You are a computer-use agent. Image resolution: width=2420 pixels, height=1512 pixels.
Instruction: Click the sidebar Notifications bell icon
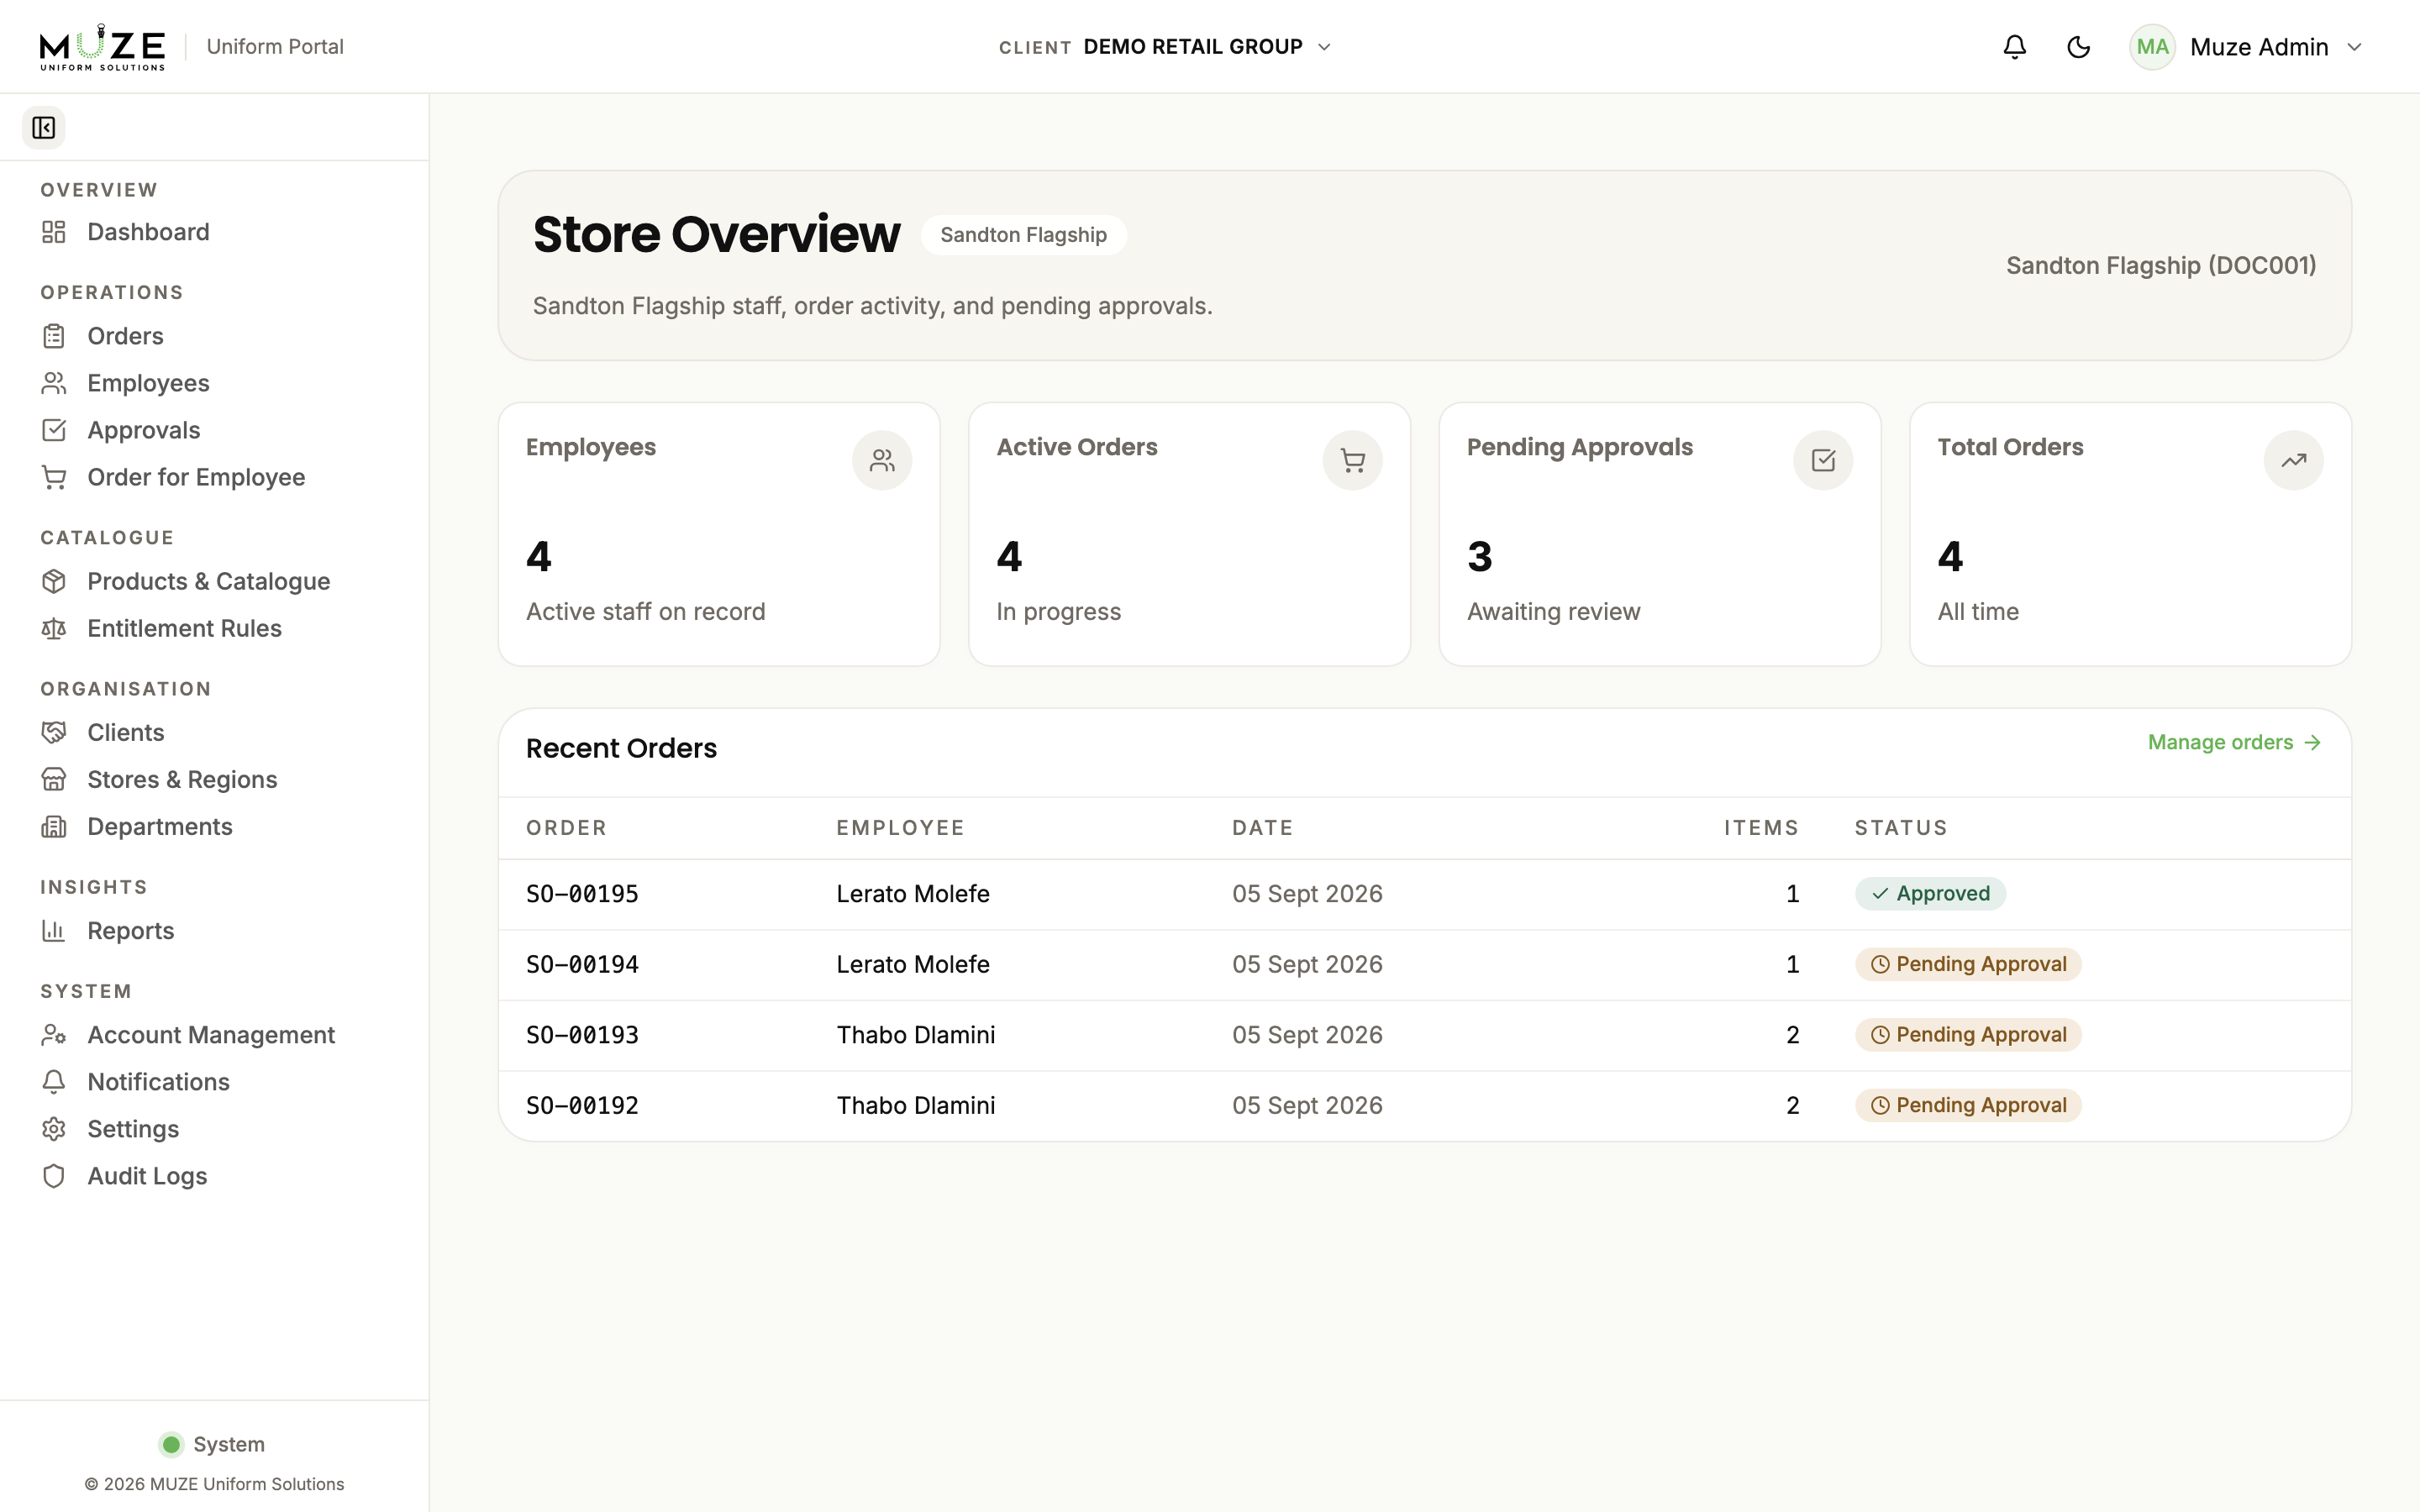[x=54, y=1081]
